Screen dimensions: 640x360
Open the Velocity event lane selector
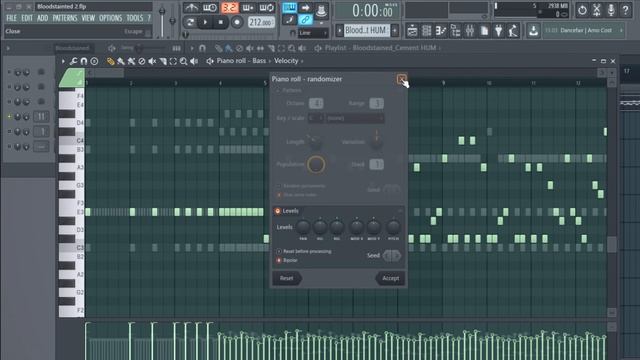286,61
